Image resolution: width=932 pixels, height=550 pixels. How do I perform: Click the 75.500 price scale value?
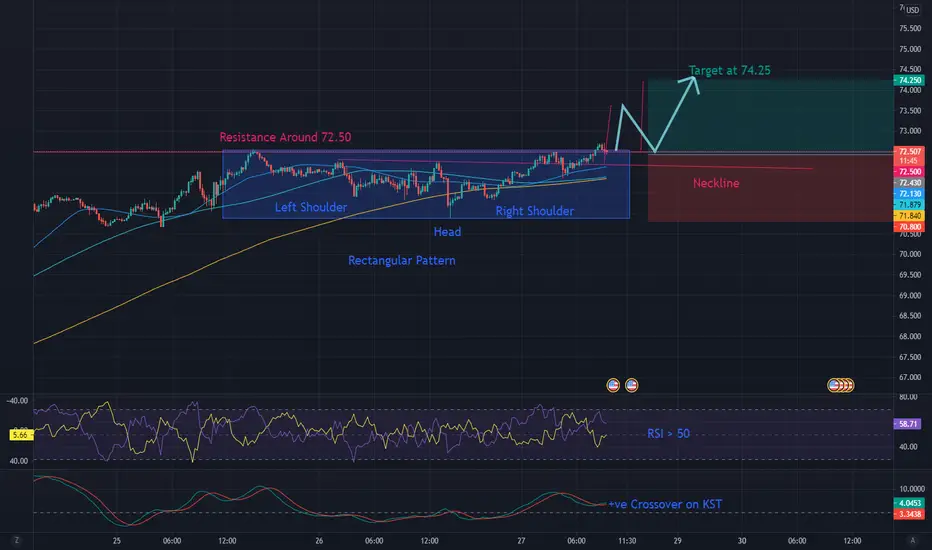(x=910, y=29)
